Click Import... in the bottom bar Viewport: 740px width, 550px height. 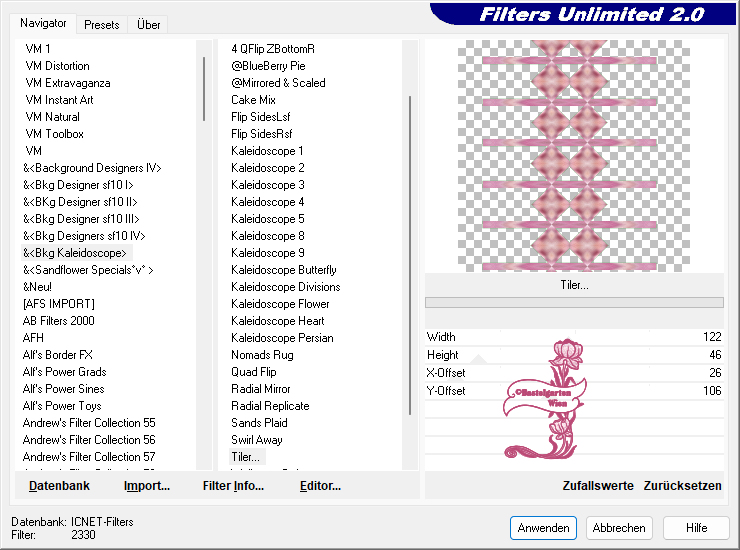[x=147, y=486]
